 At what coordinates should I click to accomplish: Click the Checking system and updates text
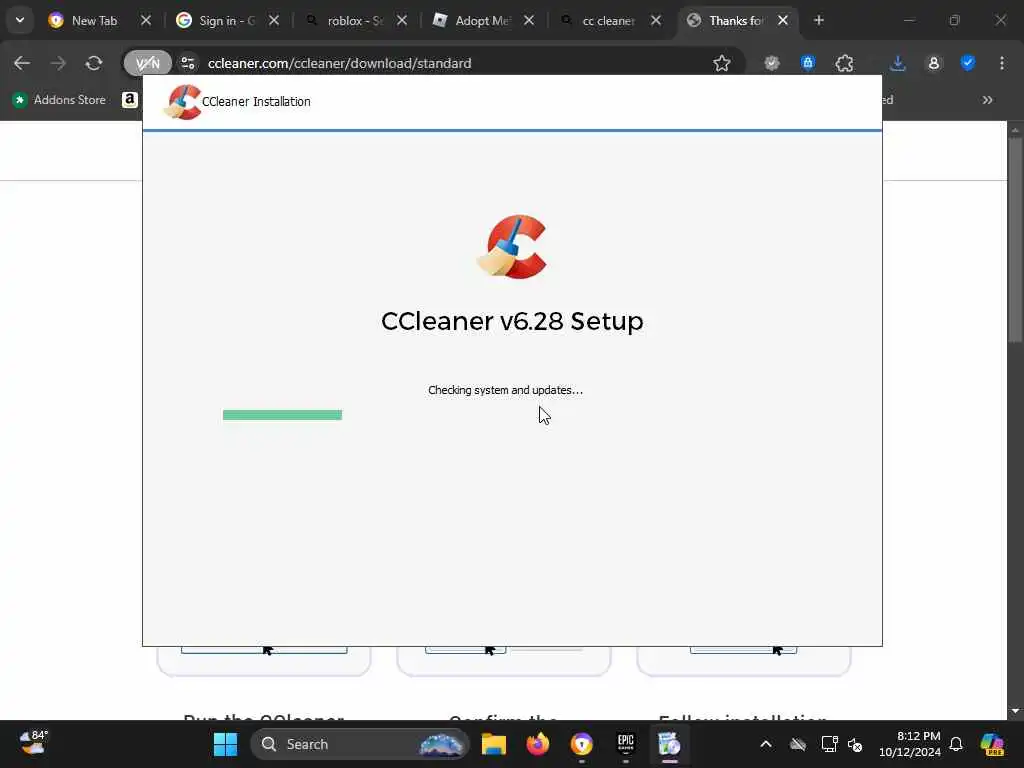tap(505, 390)
